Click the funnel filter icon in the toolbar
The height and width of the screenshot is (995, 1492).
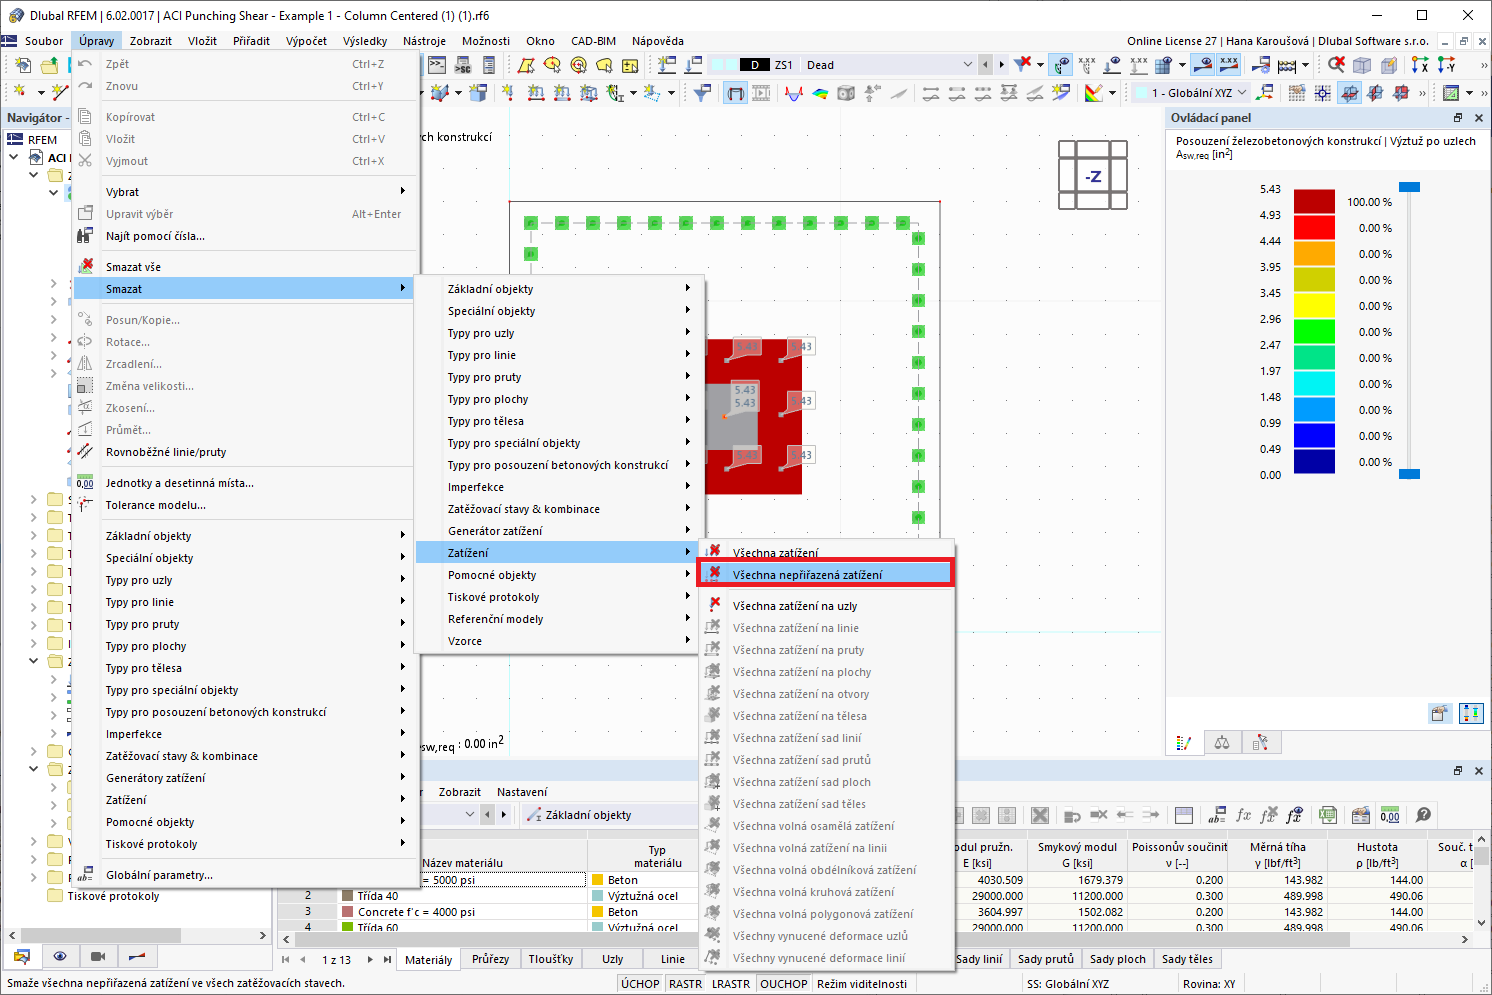[703, 93]
